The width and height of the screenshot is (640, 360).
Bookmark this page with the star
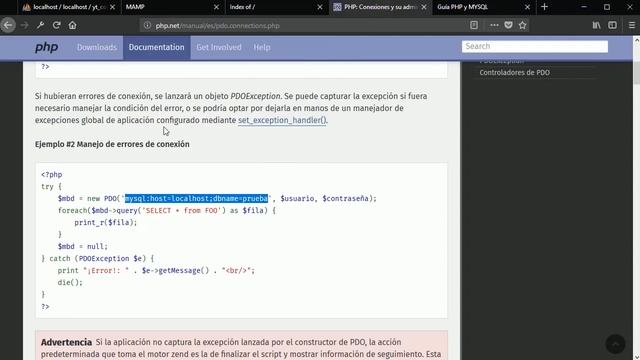(522, 25)
